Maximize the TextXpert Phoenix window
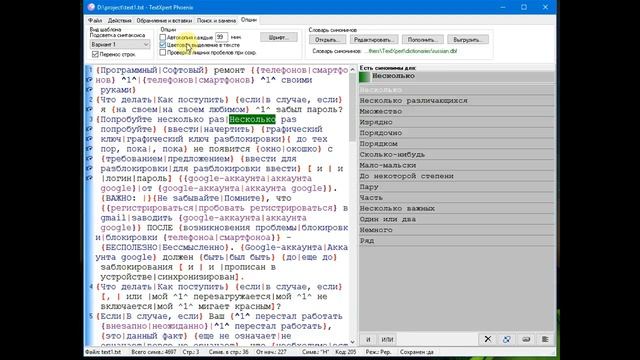 coord(524,7)
